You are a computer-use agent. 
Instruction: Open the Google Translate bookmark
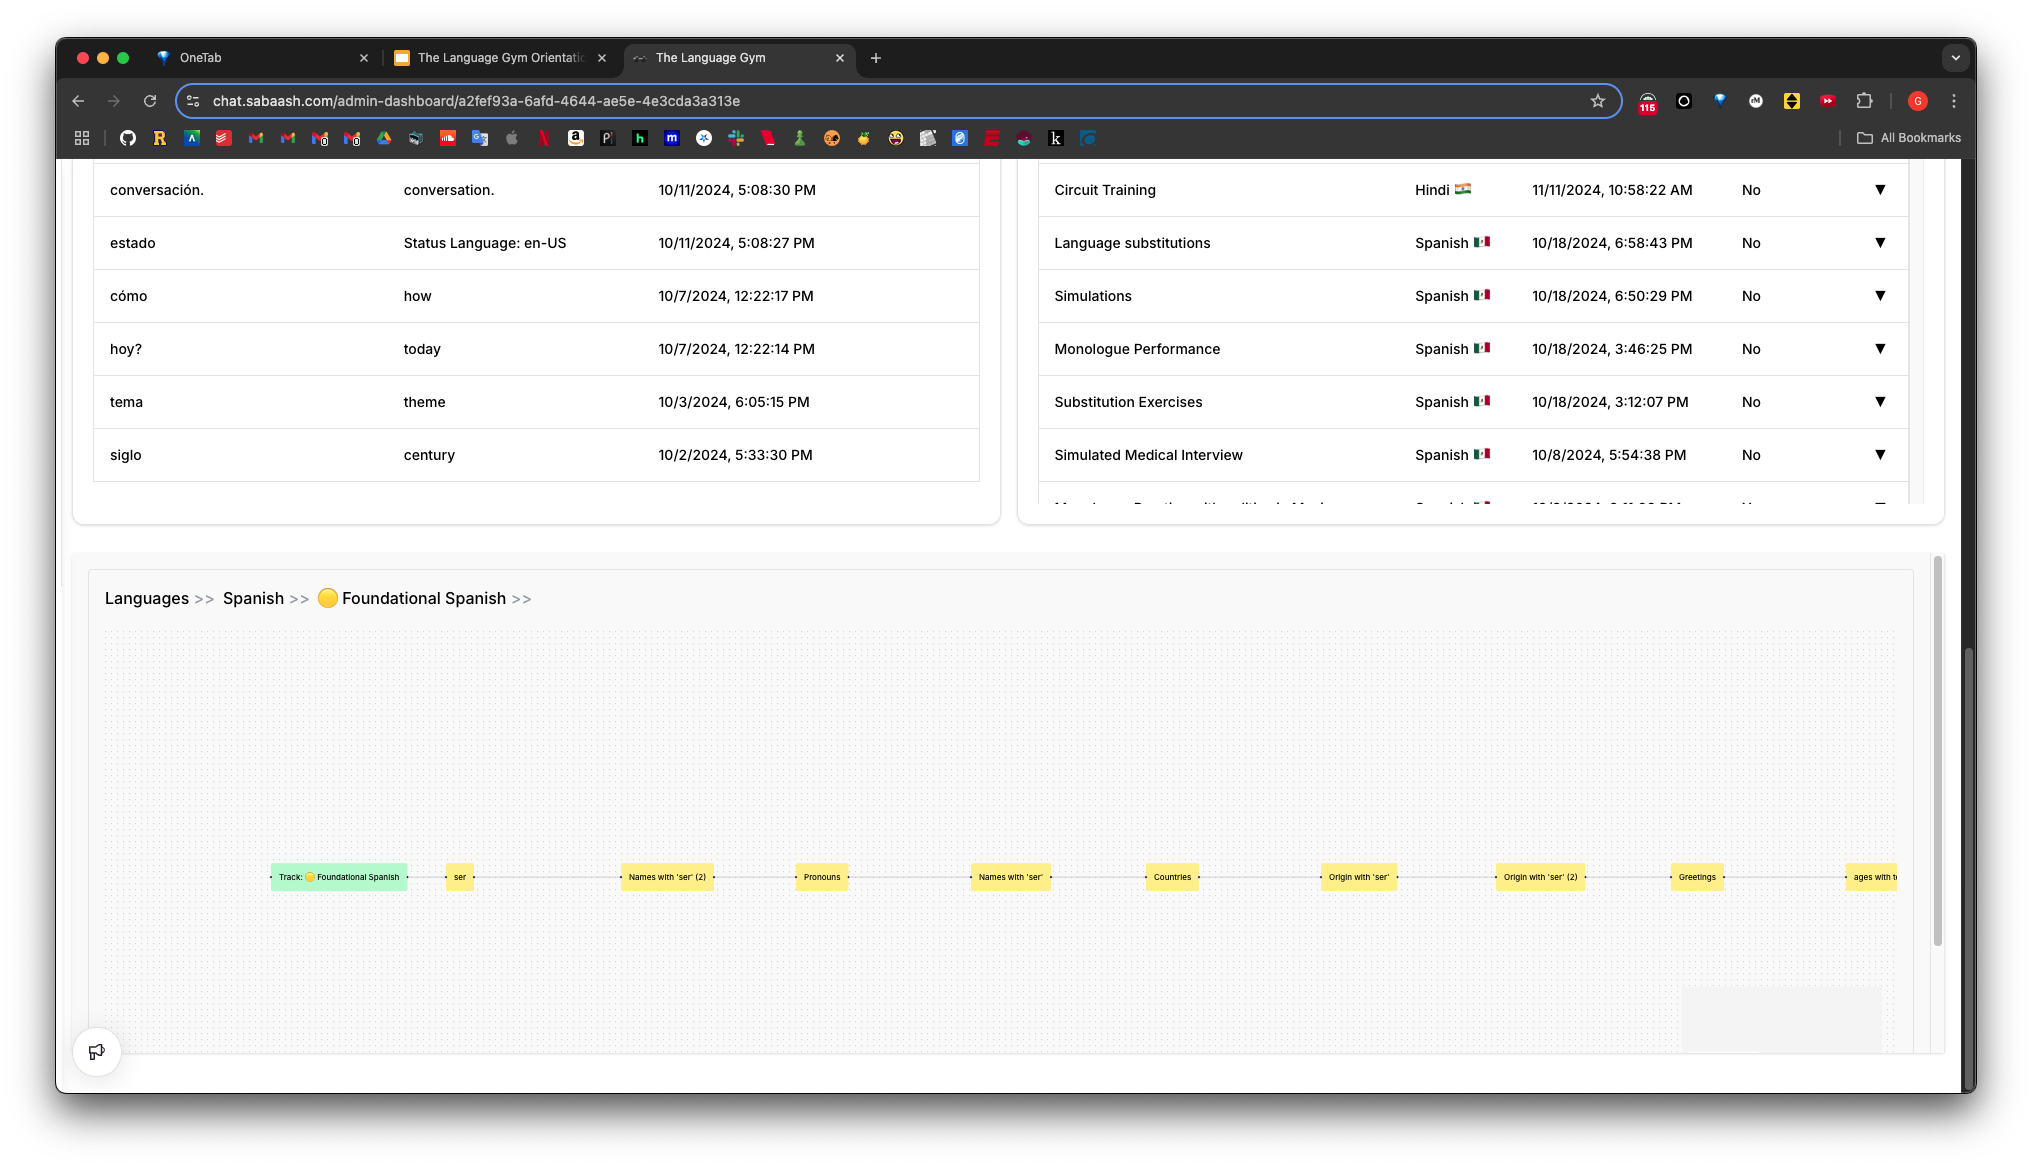[480, 138]
